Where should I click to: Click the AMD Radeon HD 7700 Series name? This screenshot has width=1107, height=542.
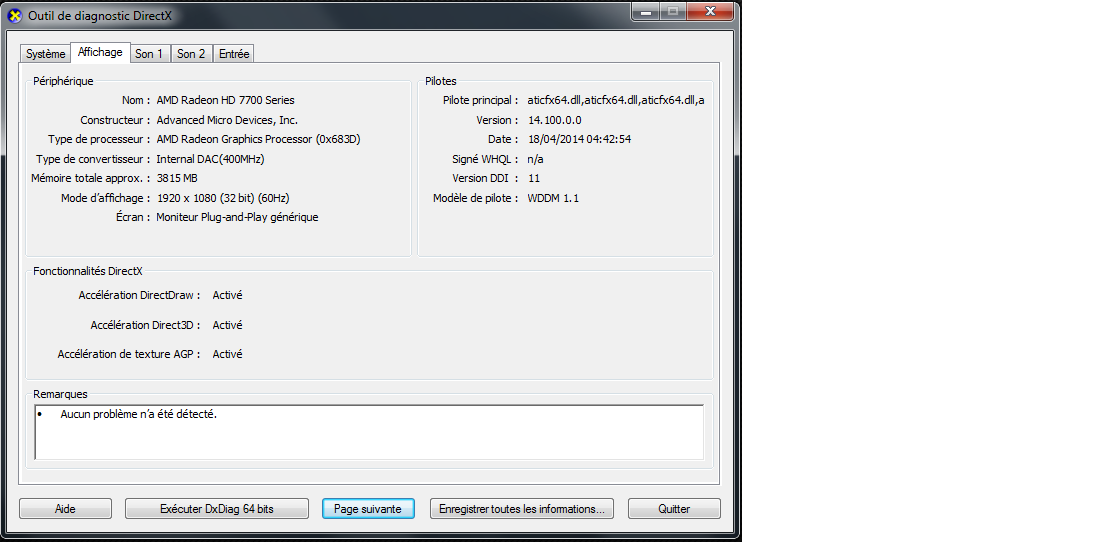point(225,100)
